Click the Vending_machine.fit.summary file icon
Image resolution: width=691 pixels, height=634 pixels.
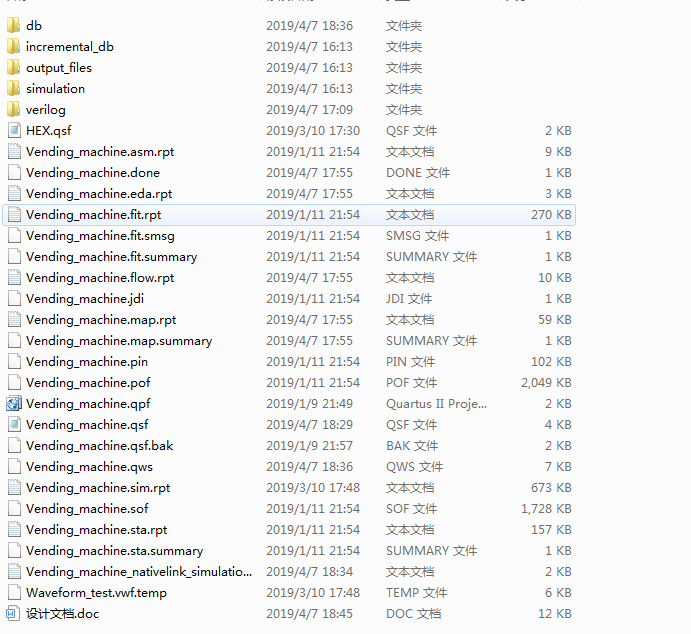click(x=14, y=256)
